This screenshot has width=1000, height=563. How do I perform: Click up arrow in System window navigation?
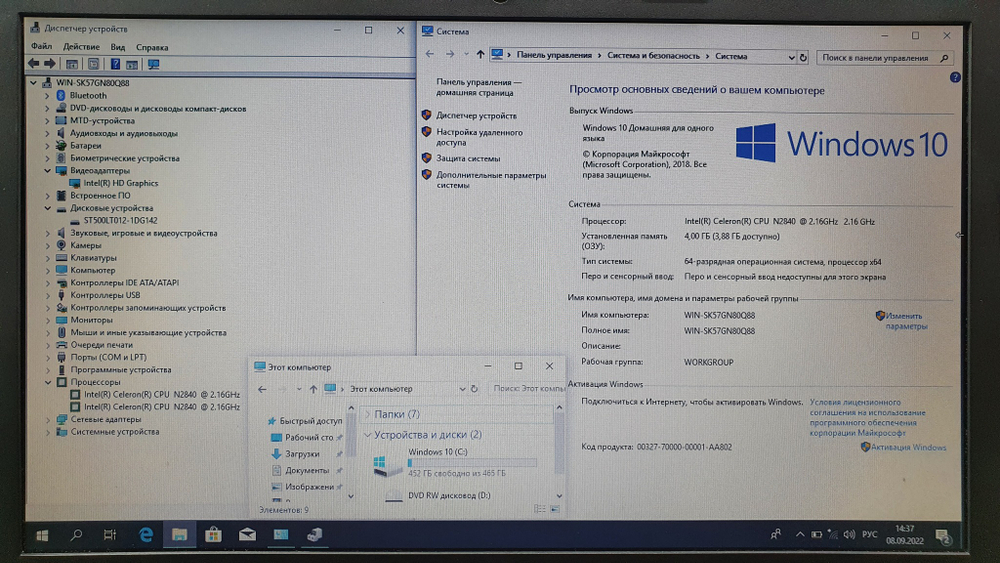coord(480,55)
